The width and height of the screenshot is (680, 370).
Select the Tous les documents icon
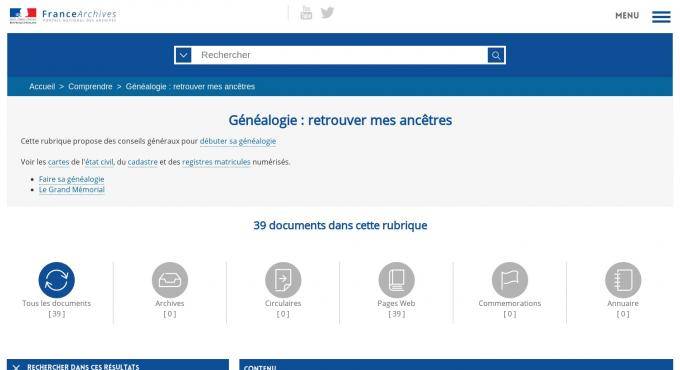click(57, 280)
